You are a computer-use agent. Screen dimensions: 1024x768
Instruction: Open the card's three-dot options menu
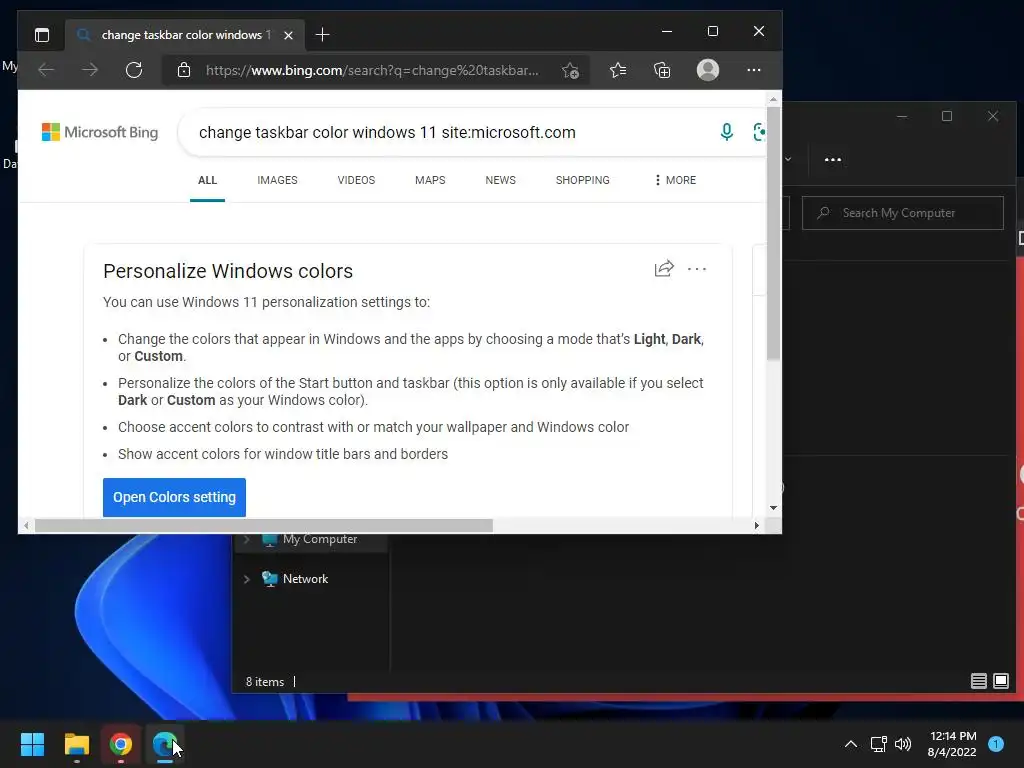pyautogui.click(x=697, y=268)
